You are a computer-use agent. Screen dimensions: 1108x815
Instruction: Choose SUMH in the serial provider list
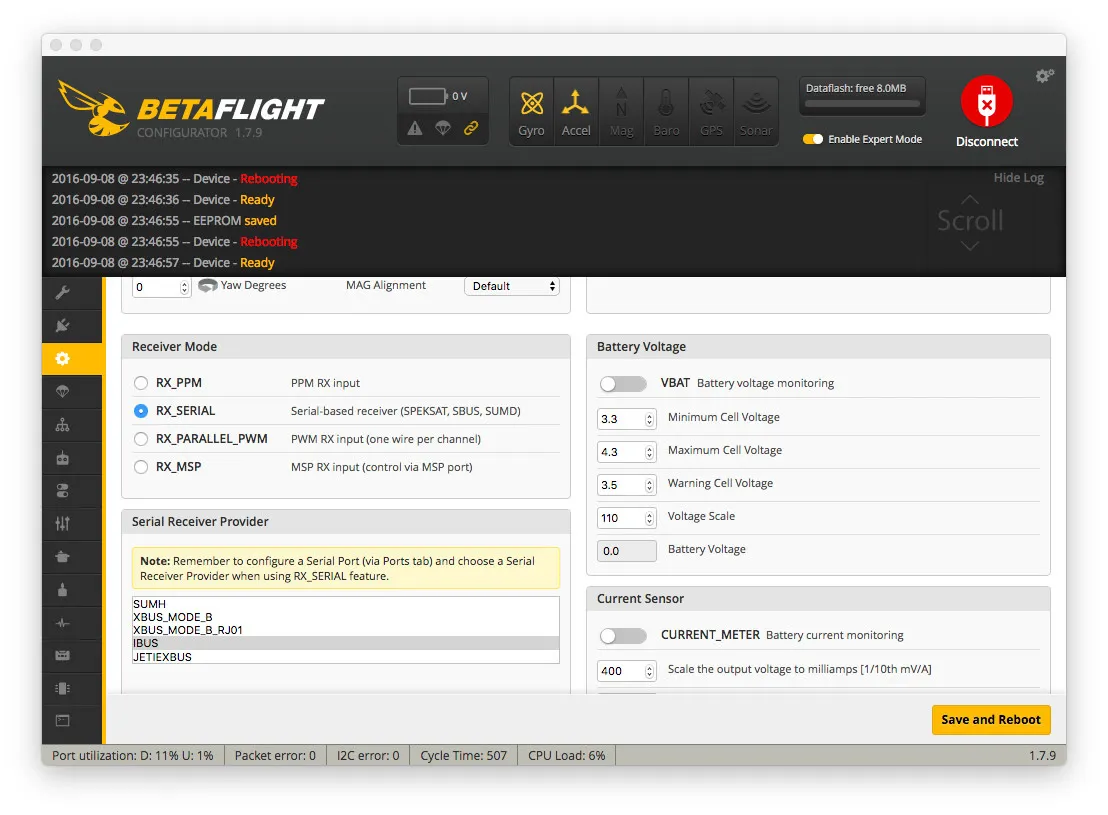[x=150, y=604]
